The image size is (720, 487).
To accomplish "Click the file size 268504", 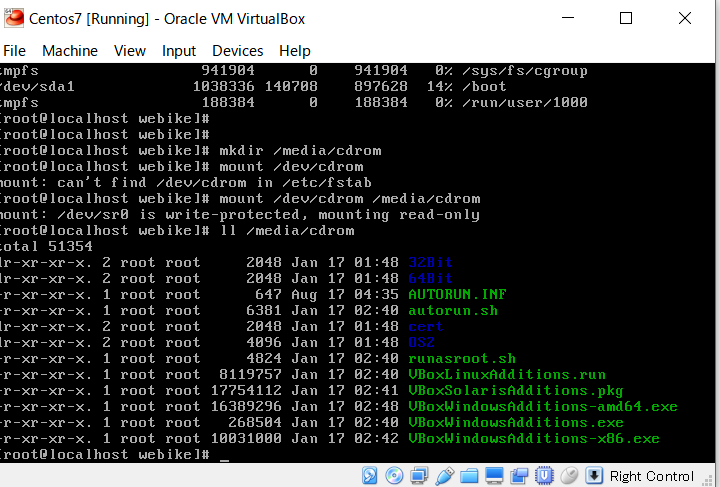I will pos(255,422).
